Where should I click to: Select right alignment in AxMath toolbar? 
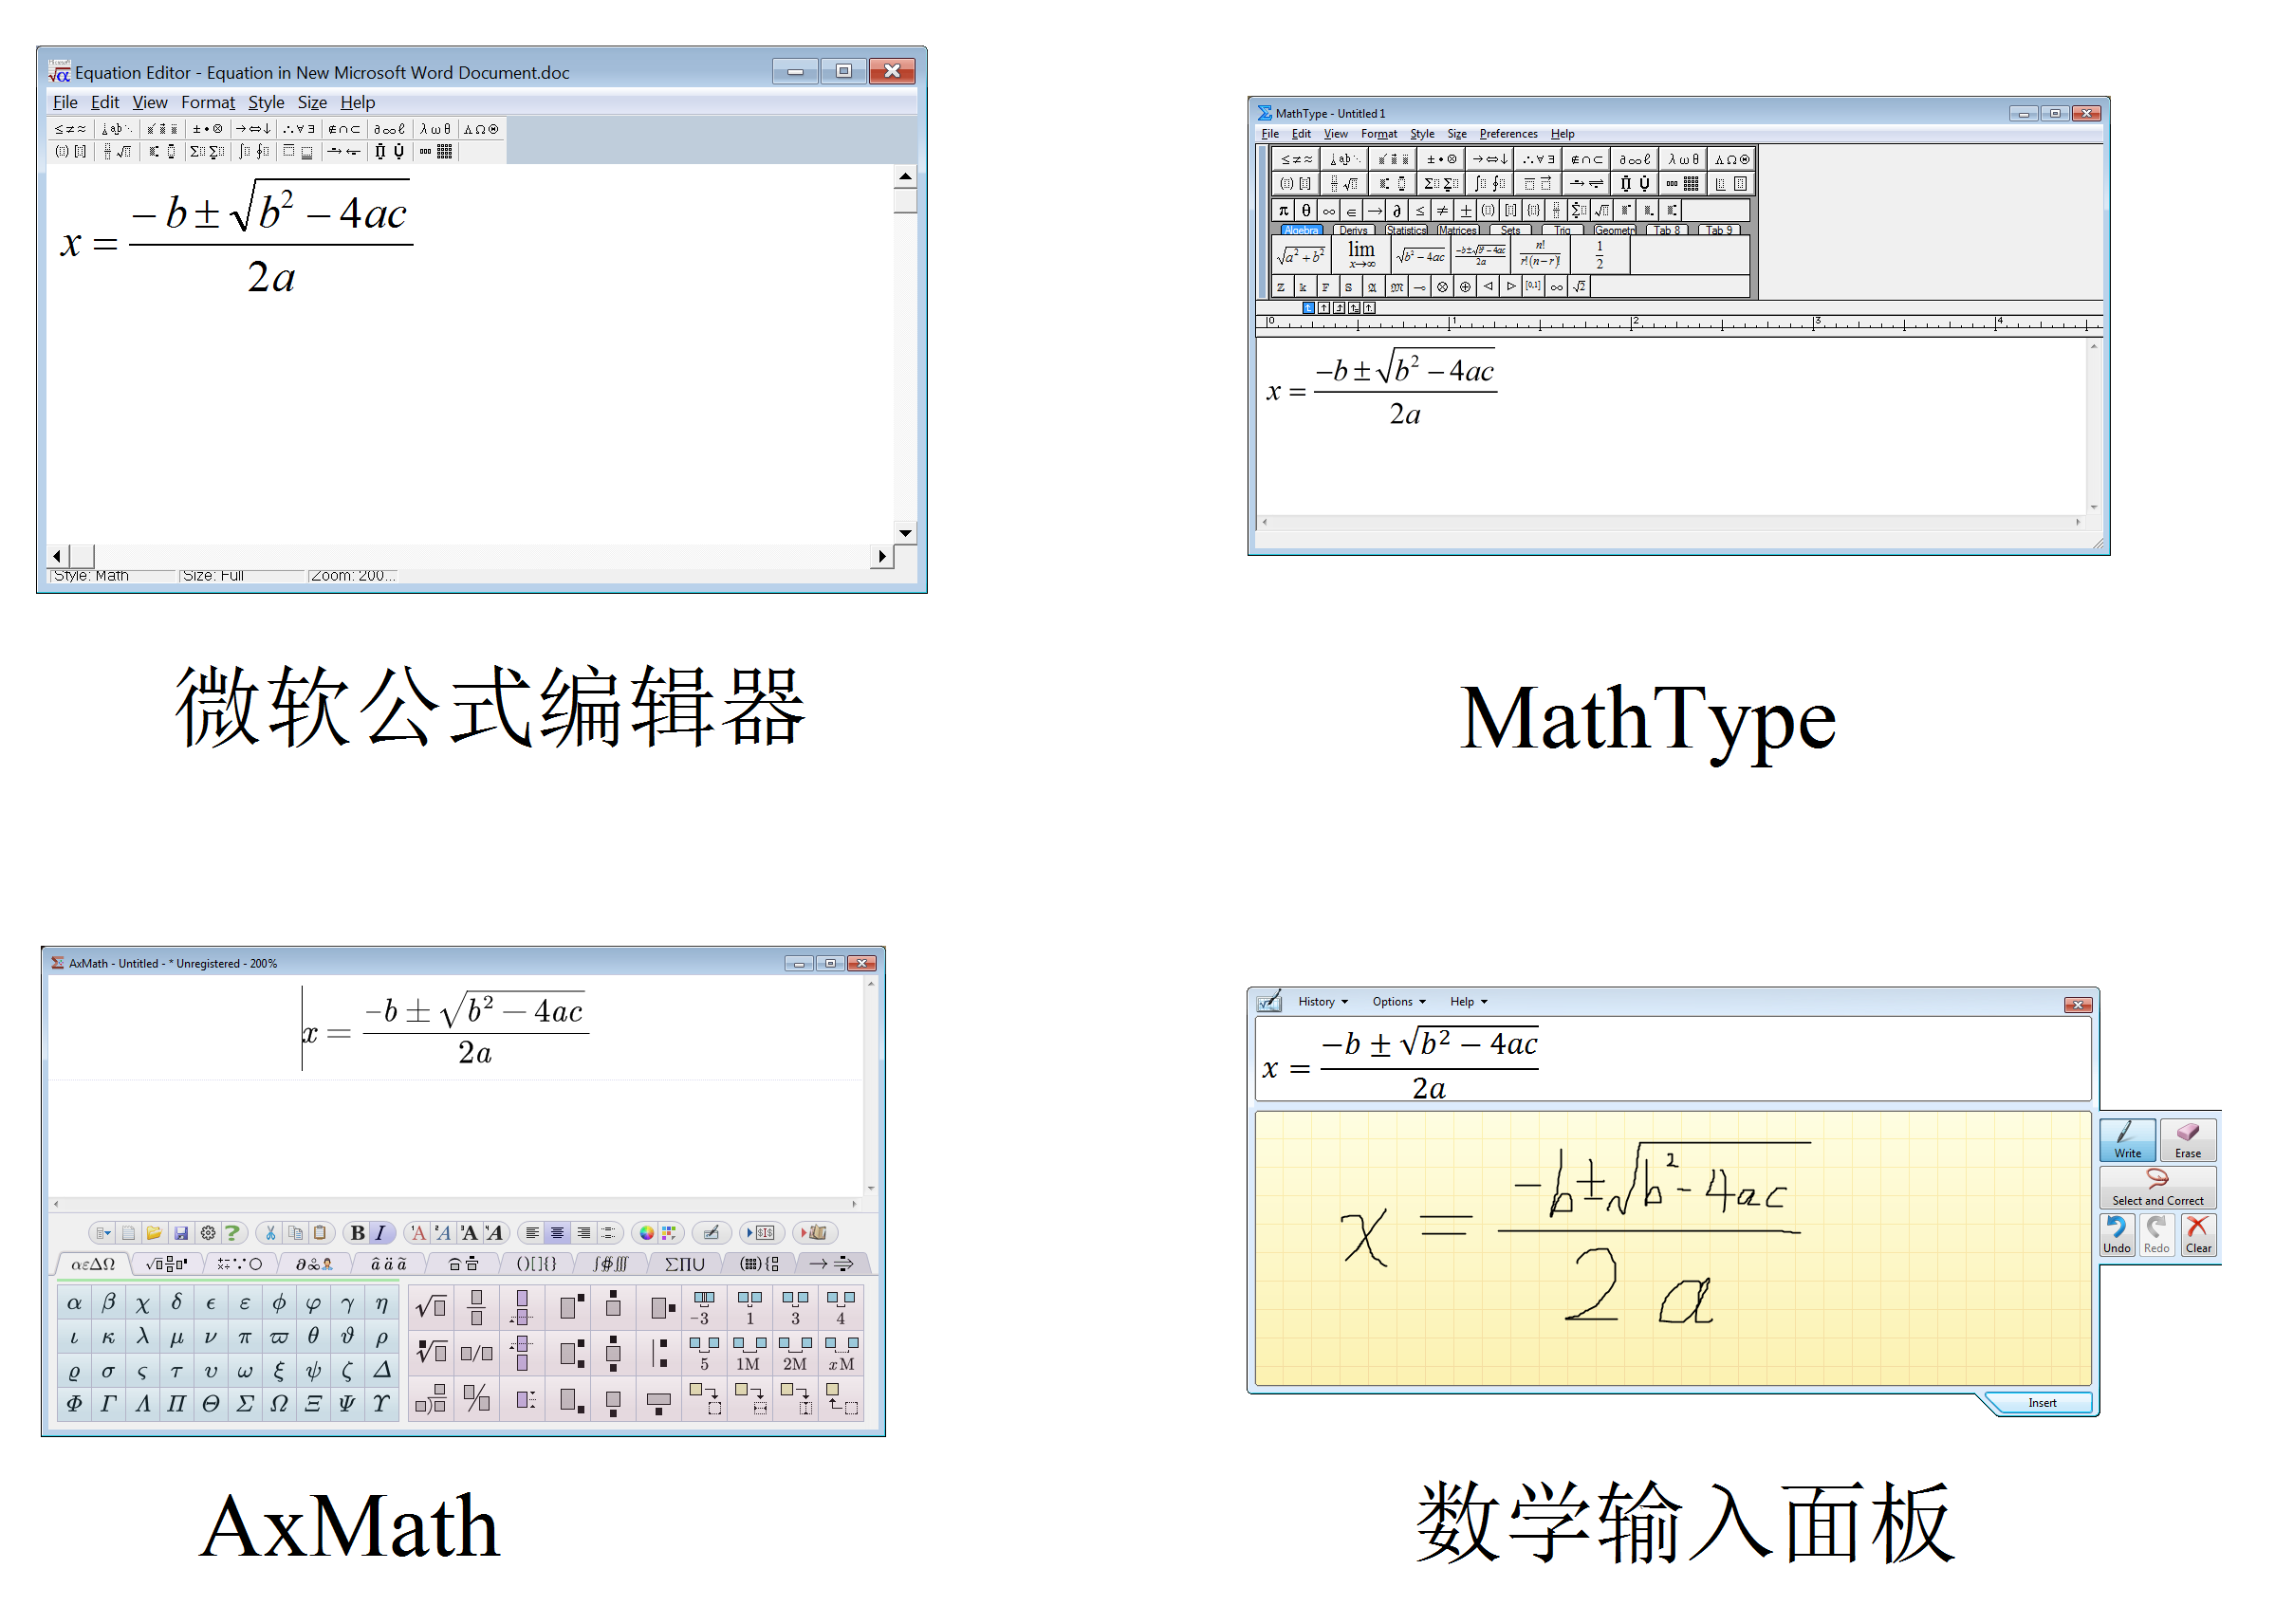coord(583,1233)
